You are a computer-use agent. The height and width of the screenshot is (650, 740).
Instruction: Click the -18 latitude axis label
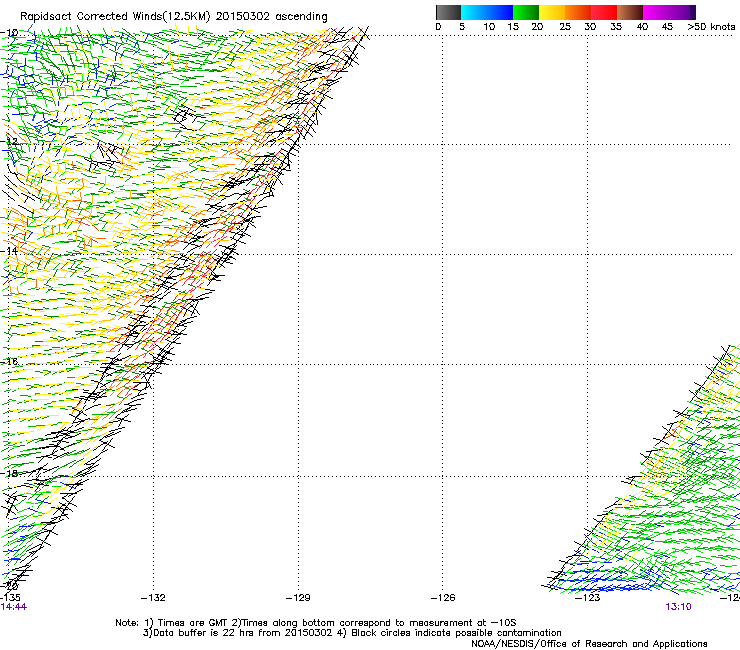point(9,473)
